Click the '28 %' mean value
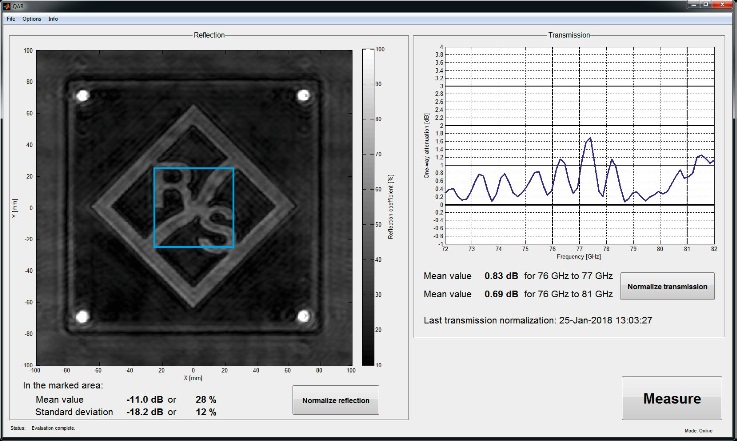 [x=206, y=399]
